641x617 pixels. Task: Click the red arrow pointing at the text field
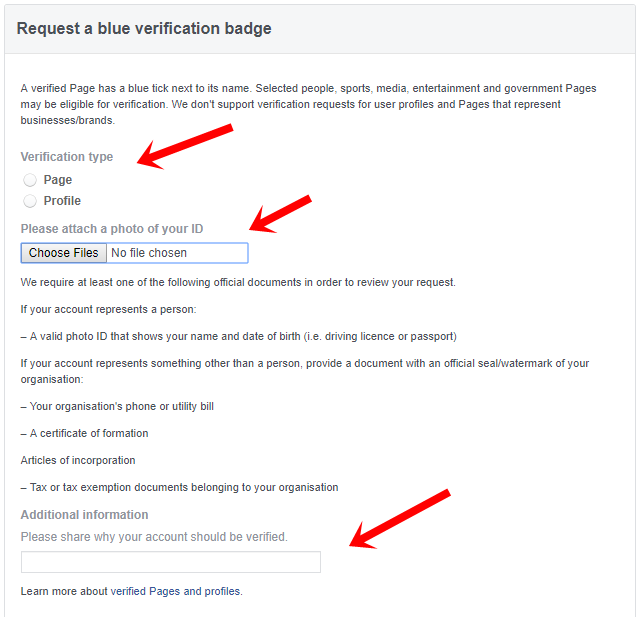tap(400, 519)
